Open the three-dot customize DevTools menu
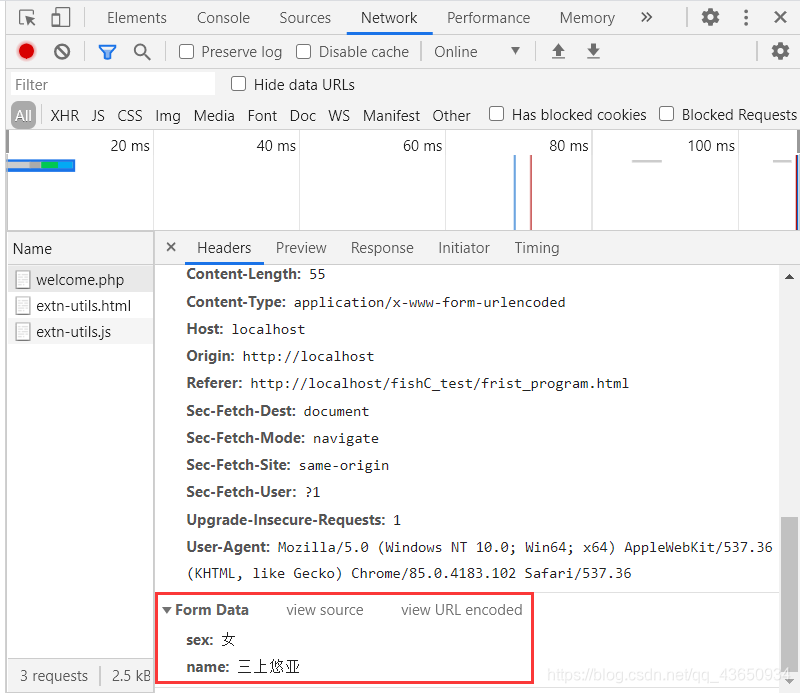 (746, 17)
